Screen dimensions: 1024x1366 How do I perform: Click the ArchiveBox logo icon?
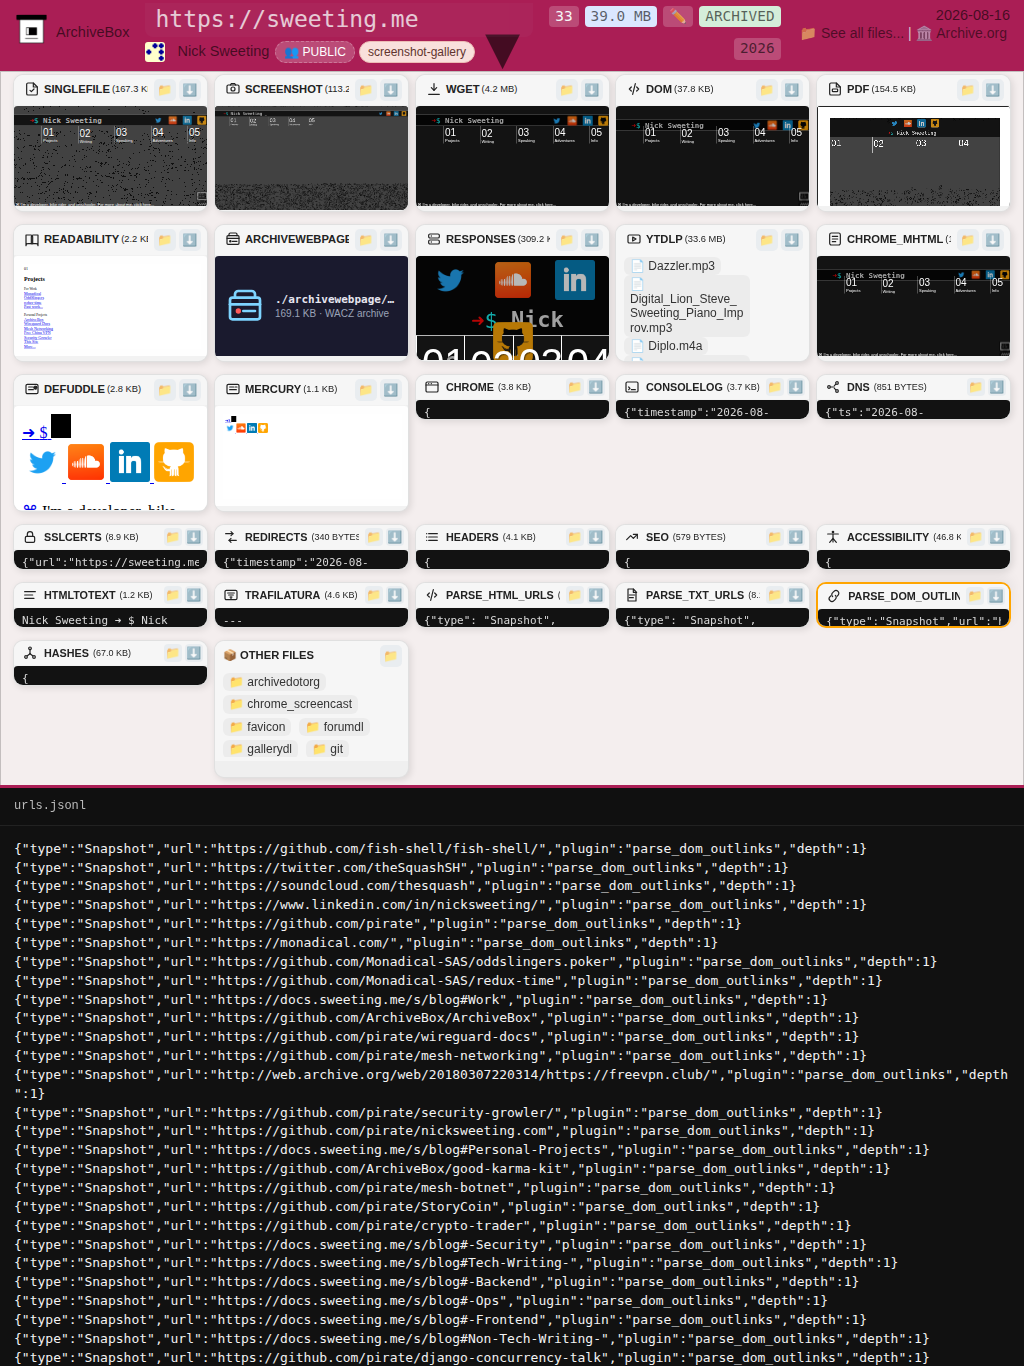31,31
